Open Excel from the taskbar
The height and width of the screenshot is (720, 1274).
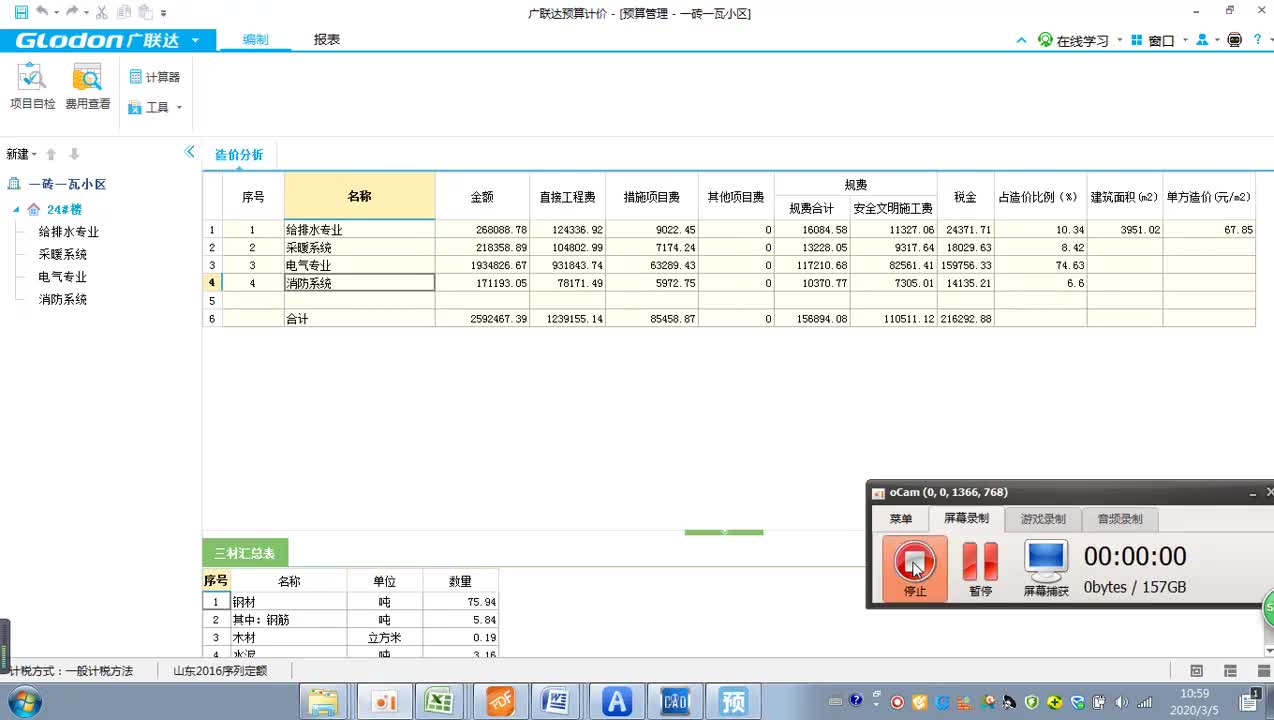click(440, 702)
